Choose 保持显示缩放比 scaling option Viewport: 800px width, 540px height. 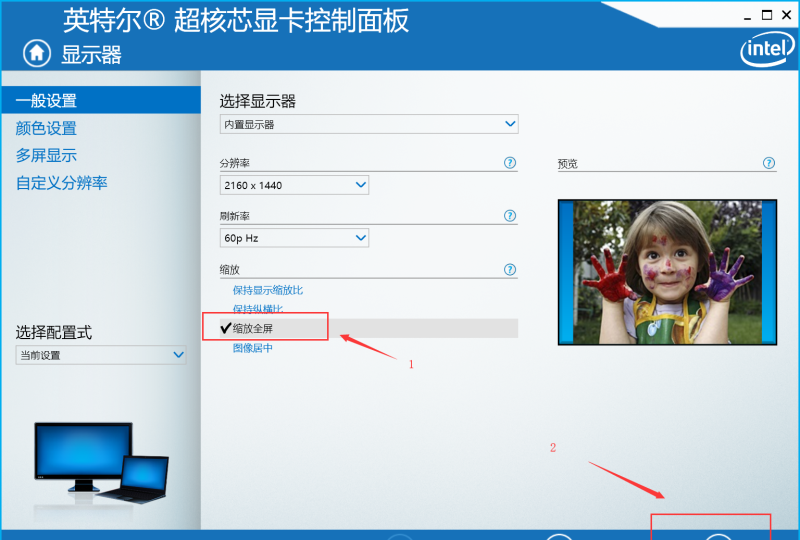coord(268,290)
